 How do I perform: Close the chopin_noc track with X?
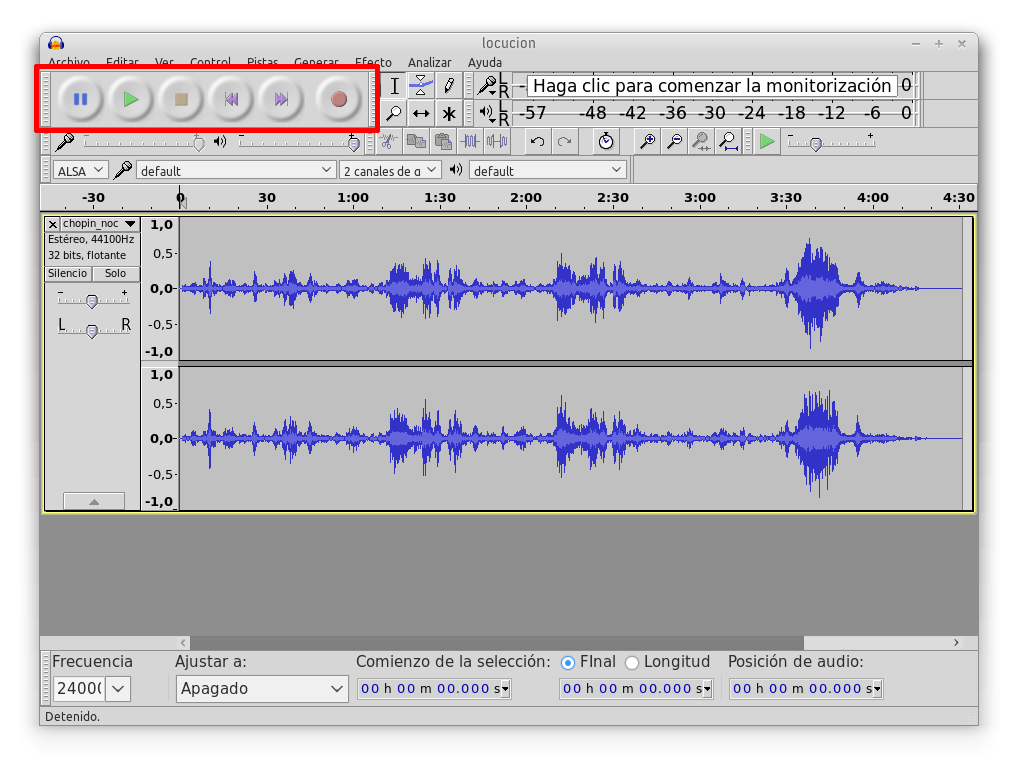[53, 224]
